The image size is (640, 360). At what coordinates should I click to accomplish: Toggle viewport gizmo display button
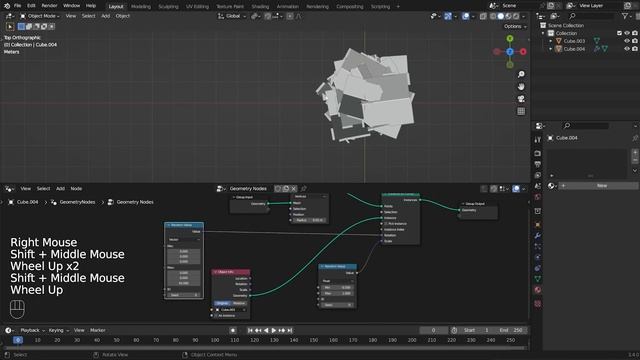448,16
